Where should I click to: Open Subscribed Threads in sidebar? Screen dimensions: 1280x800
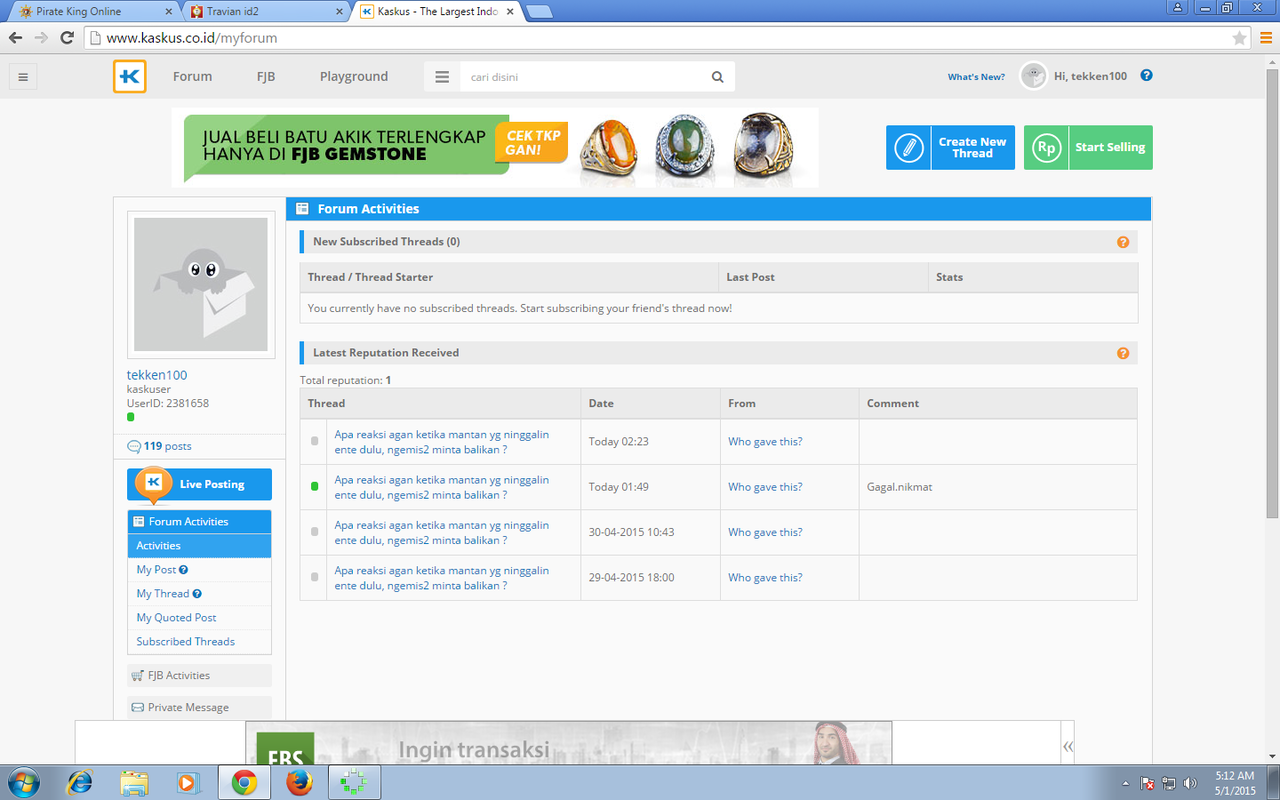tap(185, 642)
